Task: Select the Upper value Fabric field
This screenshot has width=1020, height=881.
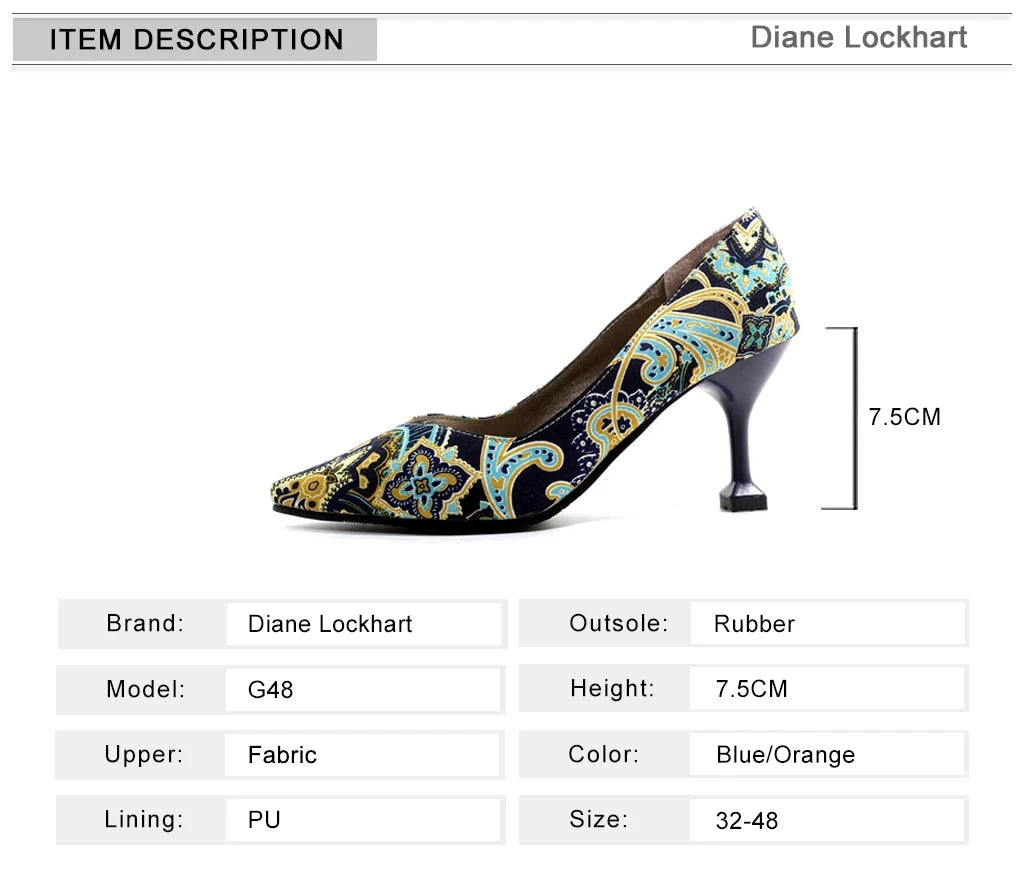Action: [x=363, y=755]
